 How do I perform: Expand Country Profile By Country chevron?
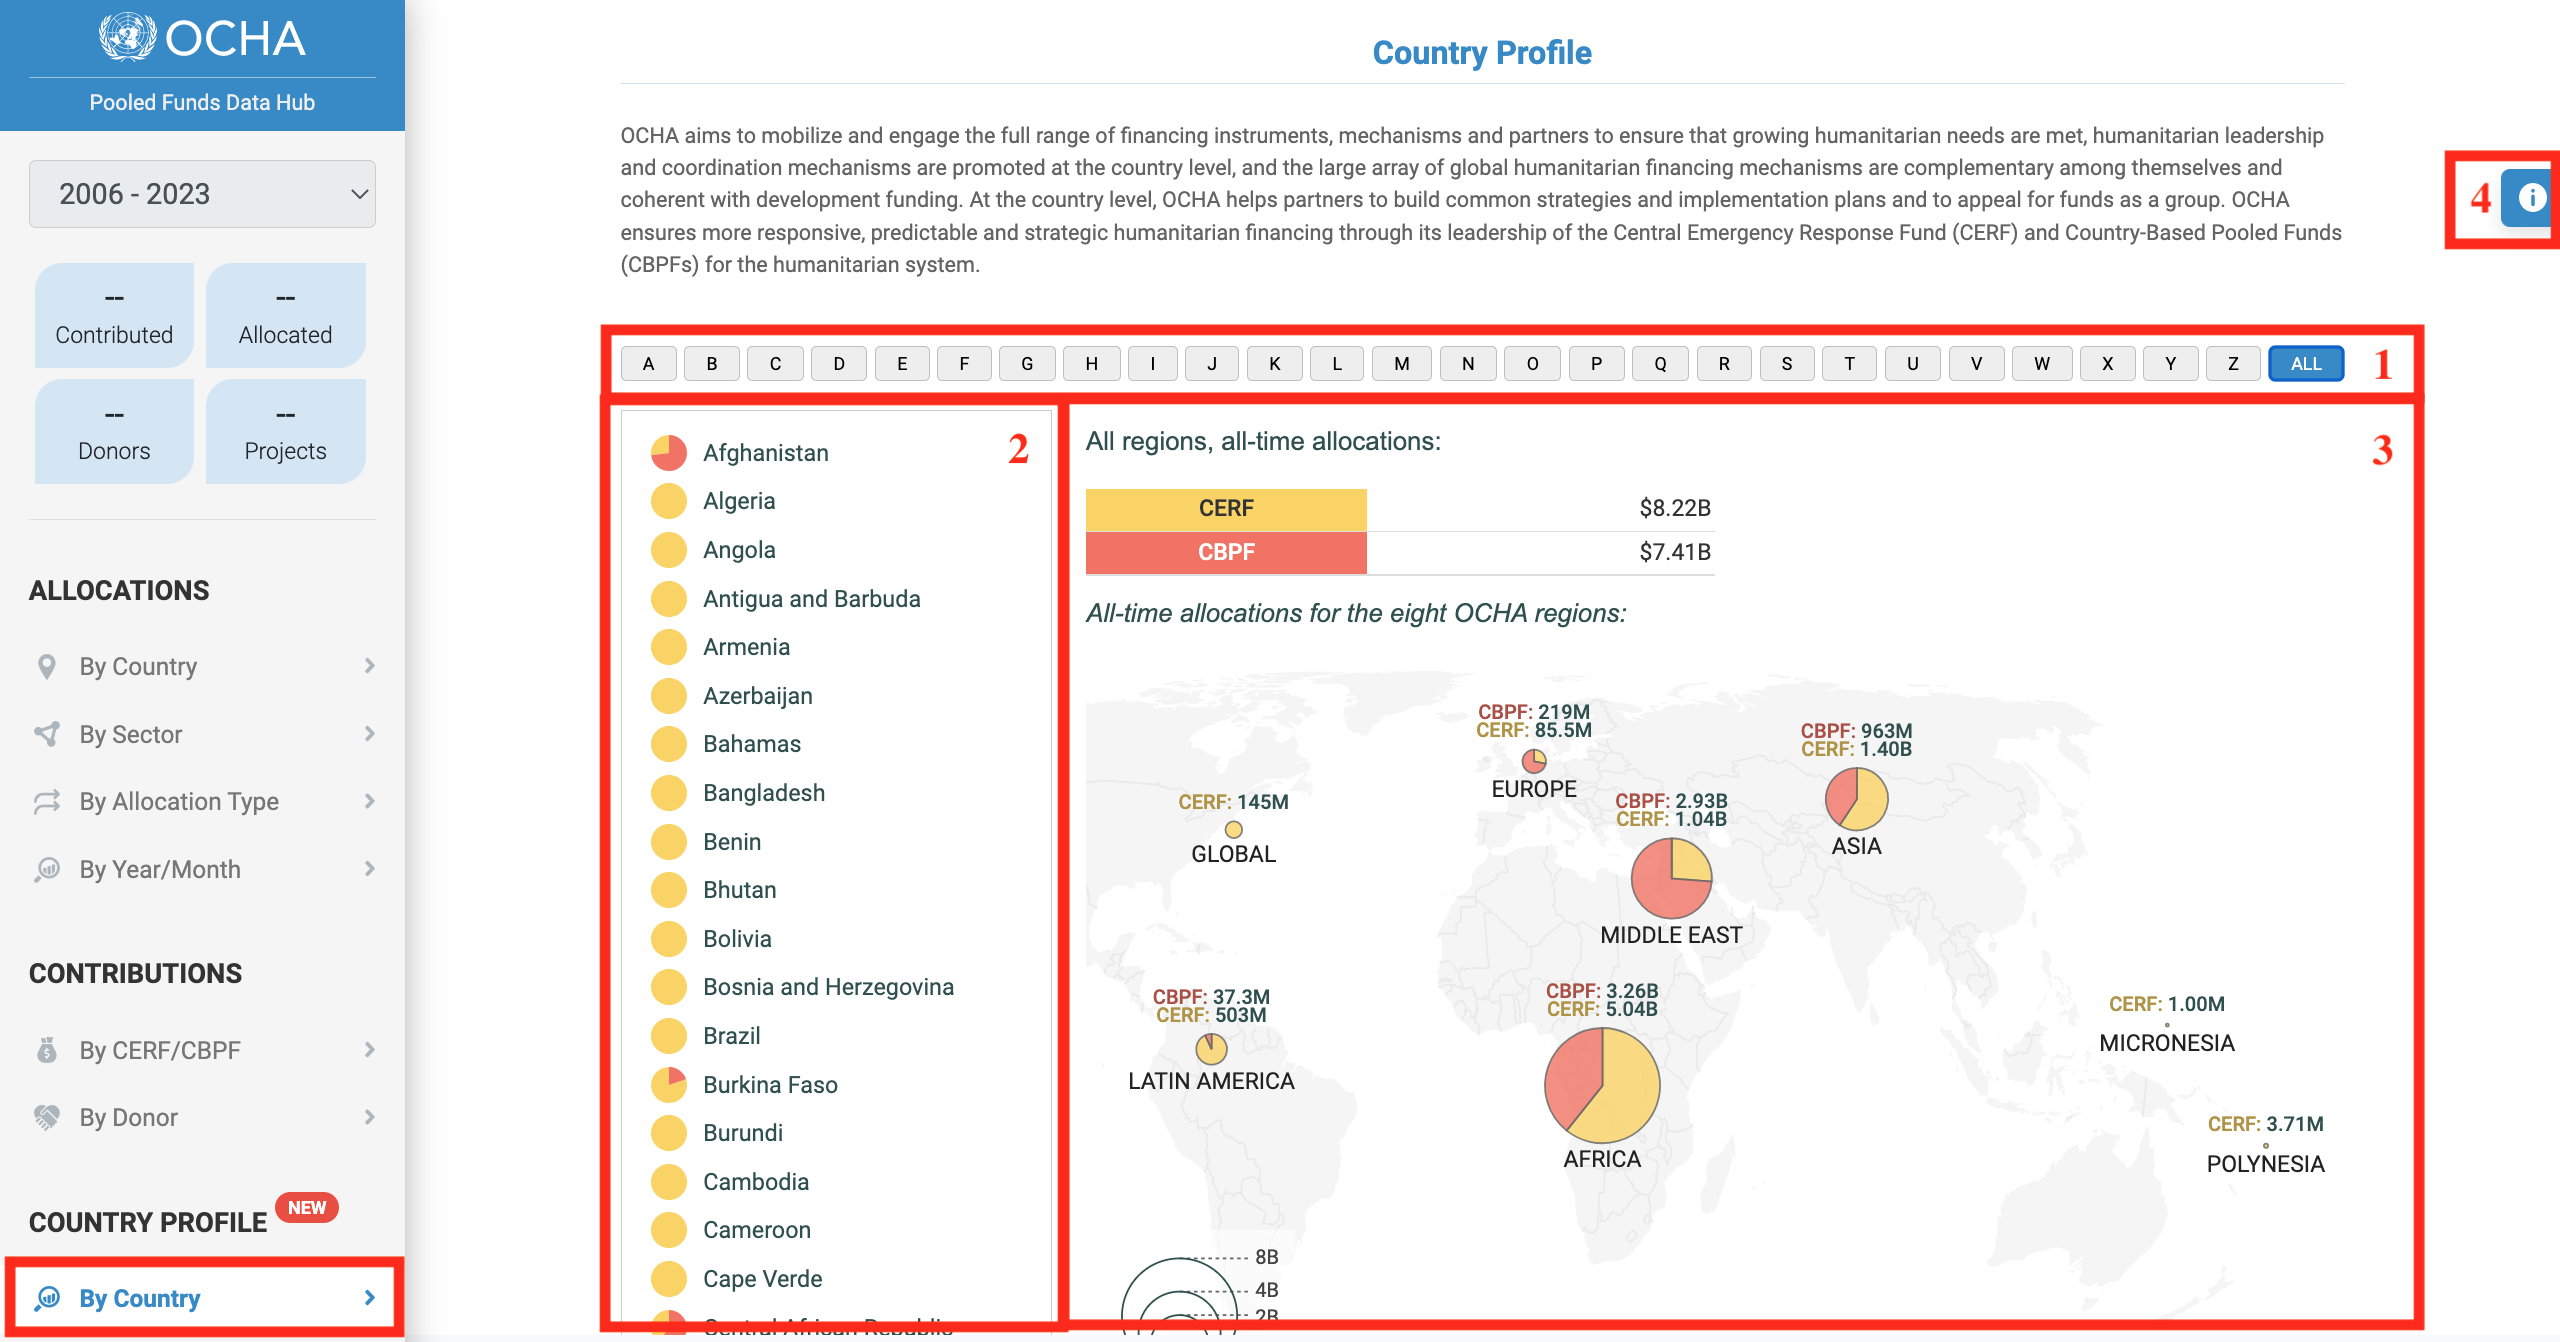(x=369, y=1298)
